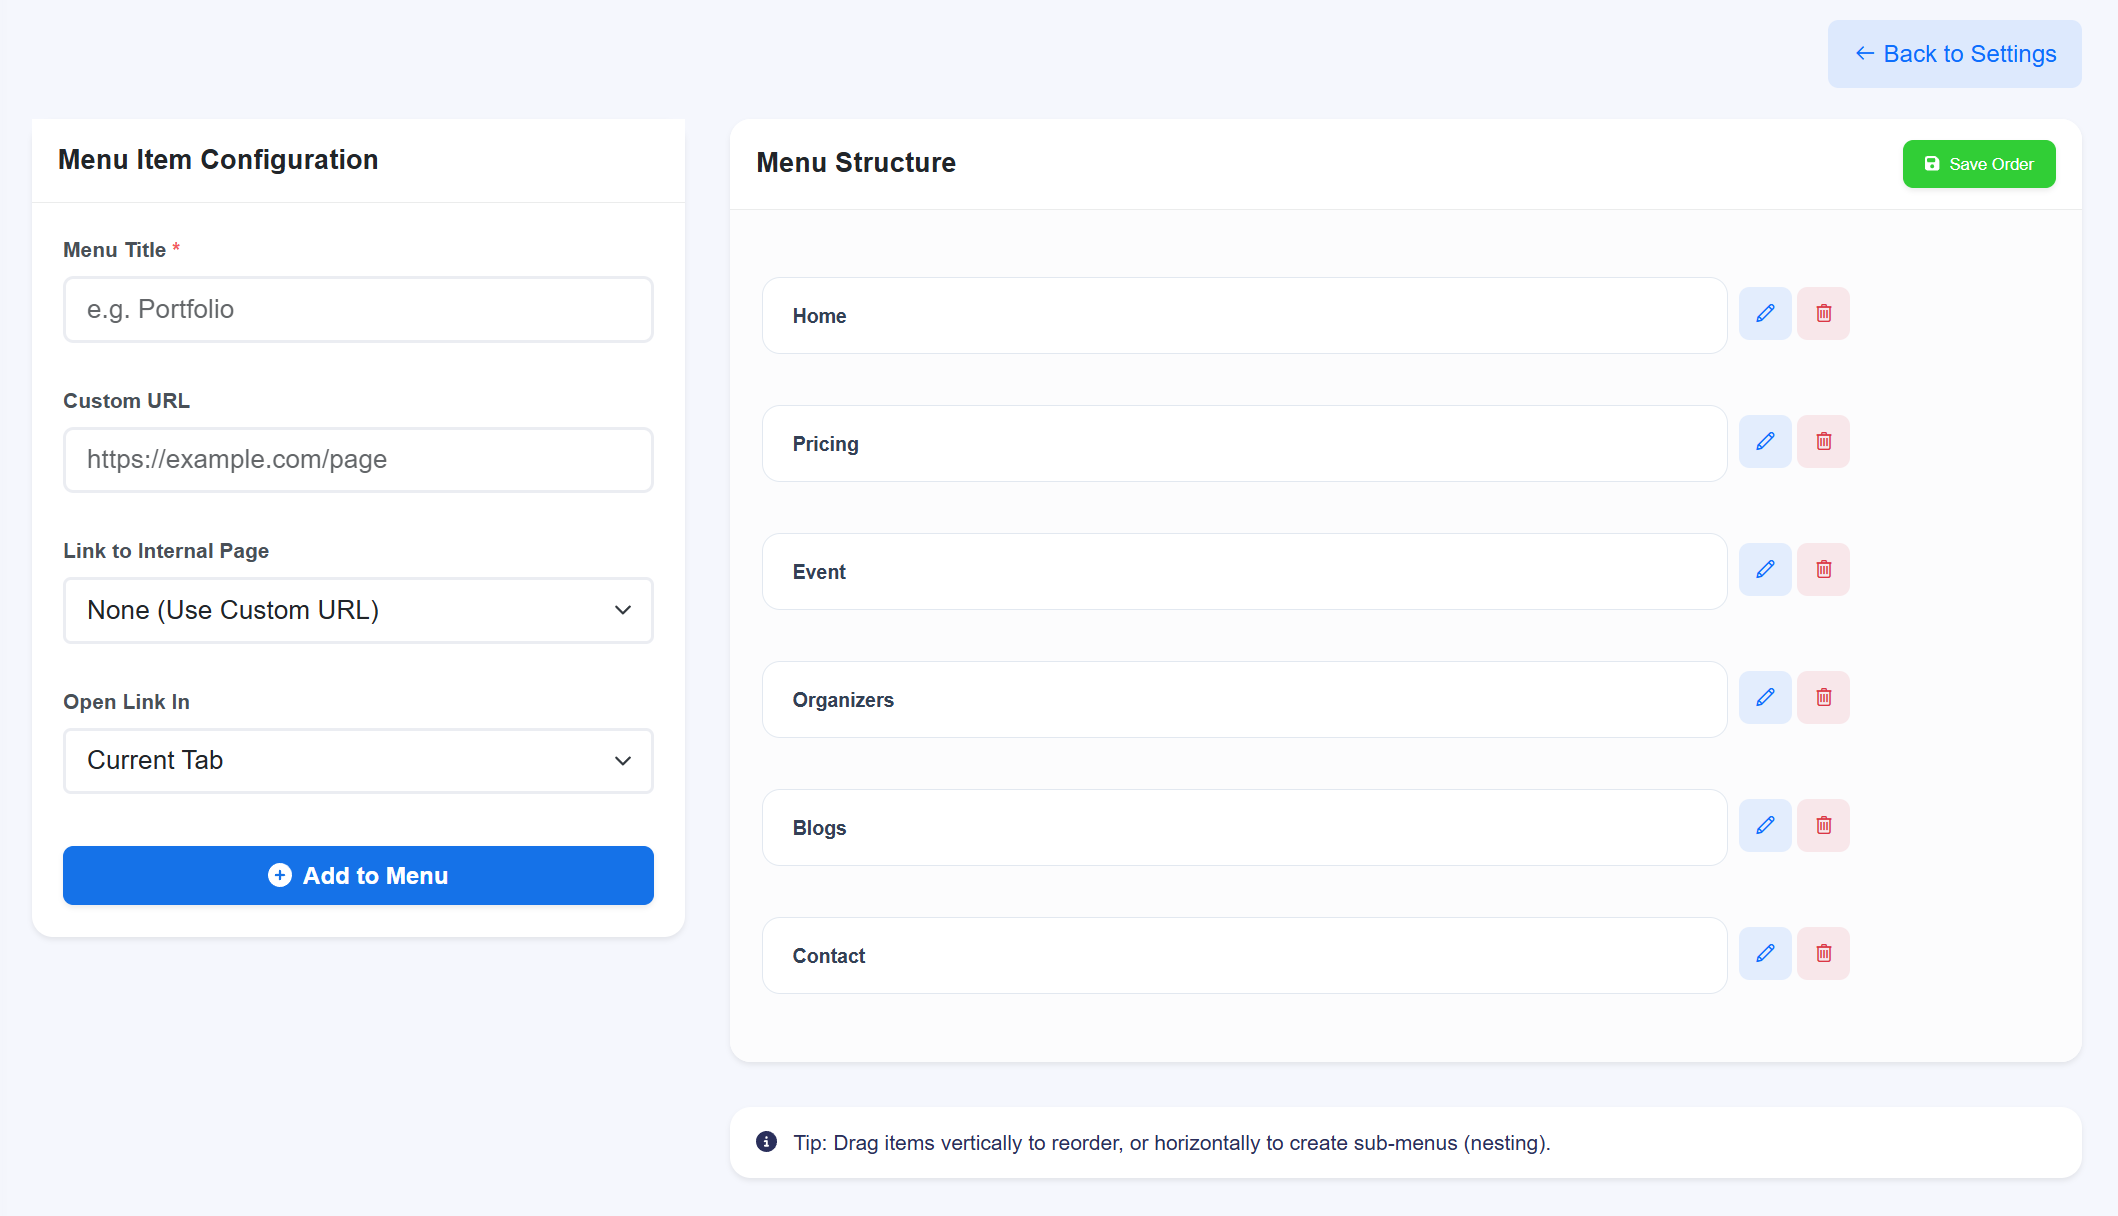The height and width of the screenshot is (1216, 2118).
Task: Click the info icon in the drag tip
Action: [x=766, y=1142]
